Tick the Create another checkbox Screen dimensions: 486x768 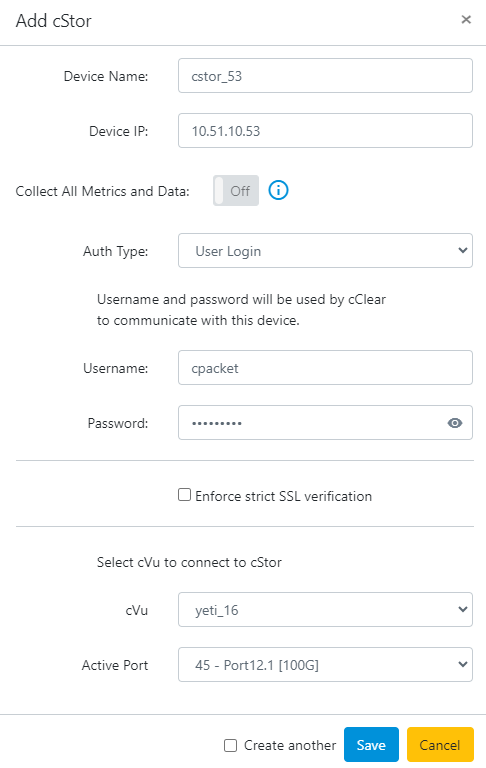(230, 745)
